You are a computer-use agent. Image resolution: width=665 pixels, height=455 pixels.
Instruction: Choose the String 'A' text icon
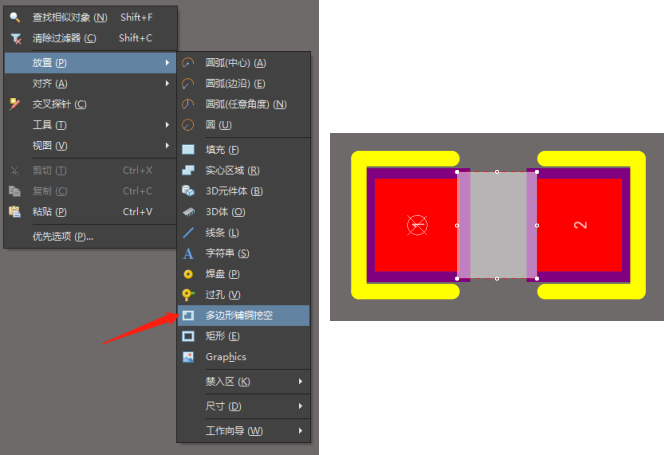click(x=188, y=254)
